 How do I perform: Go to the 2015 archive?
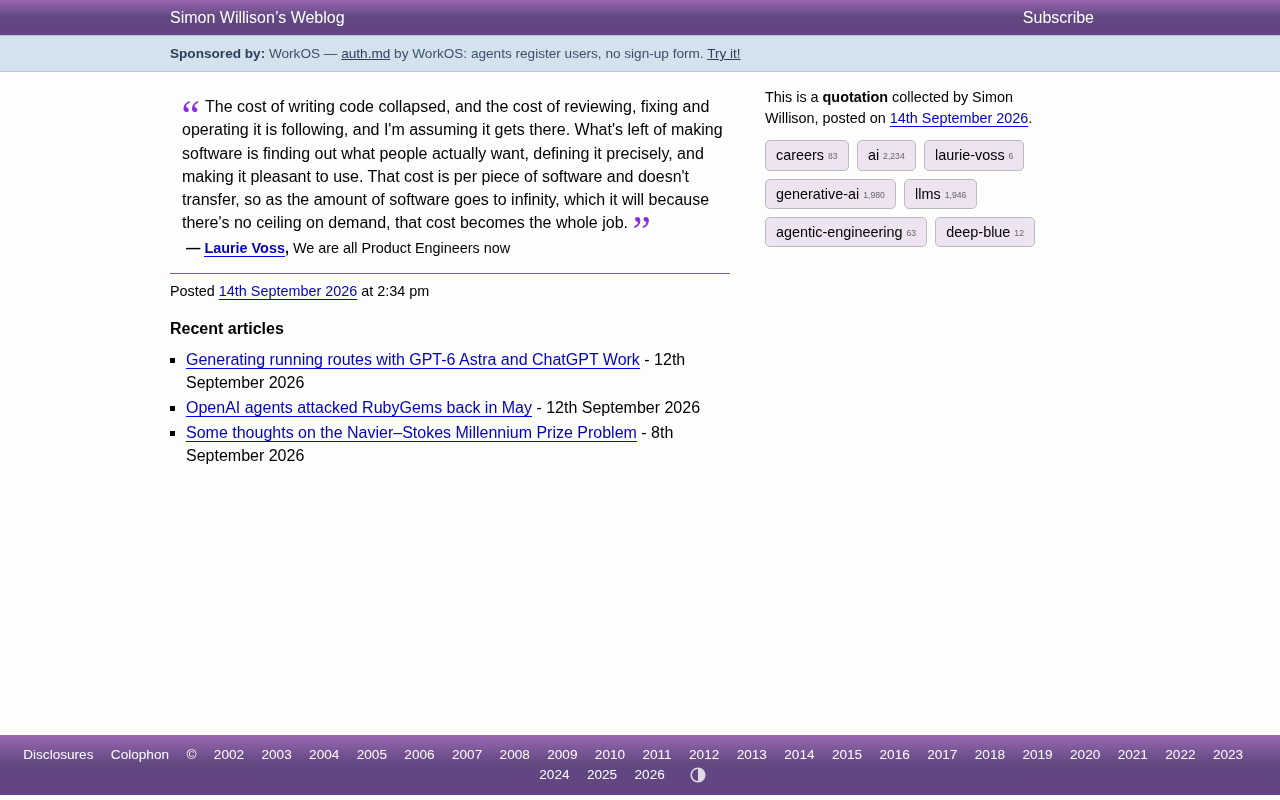pos(847,755)
